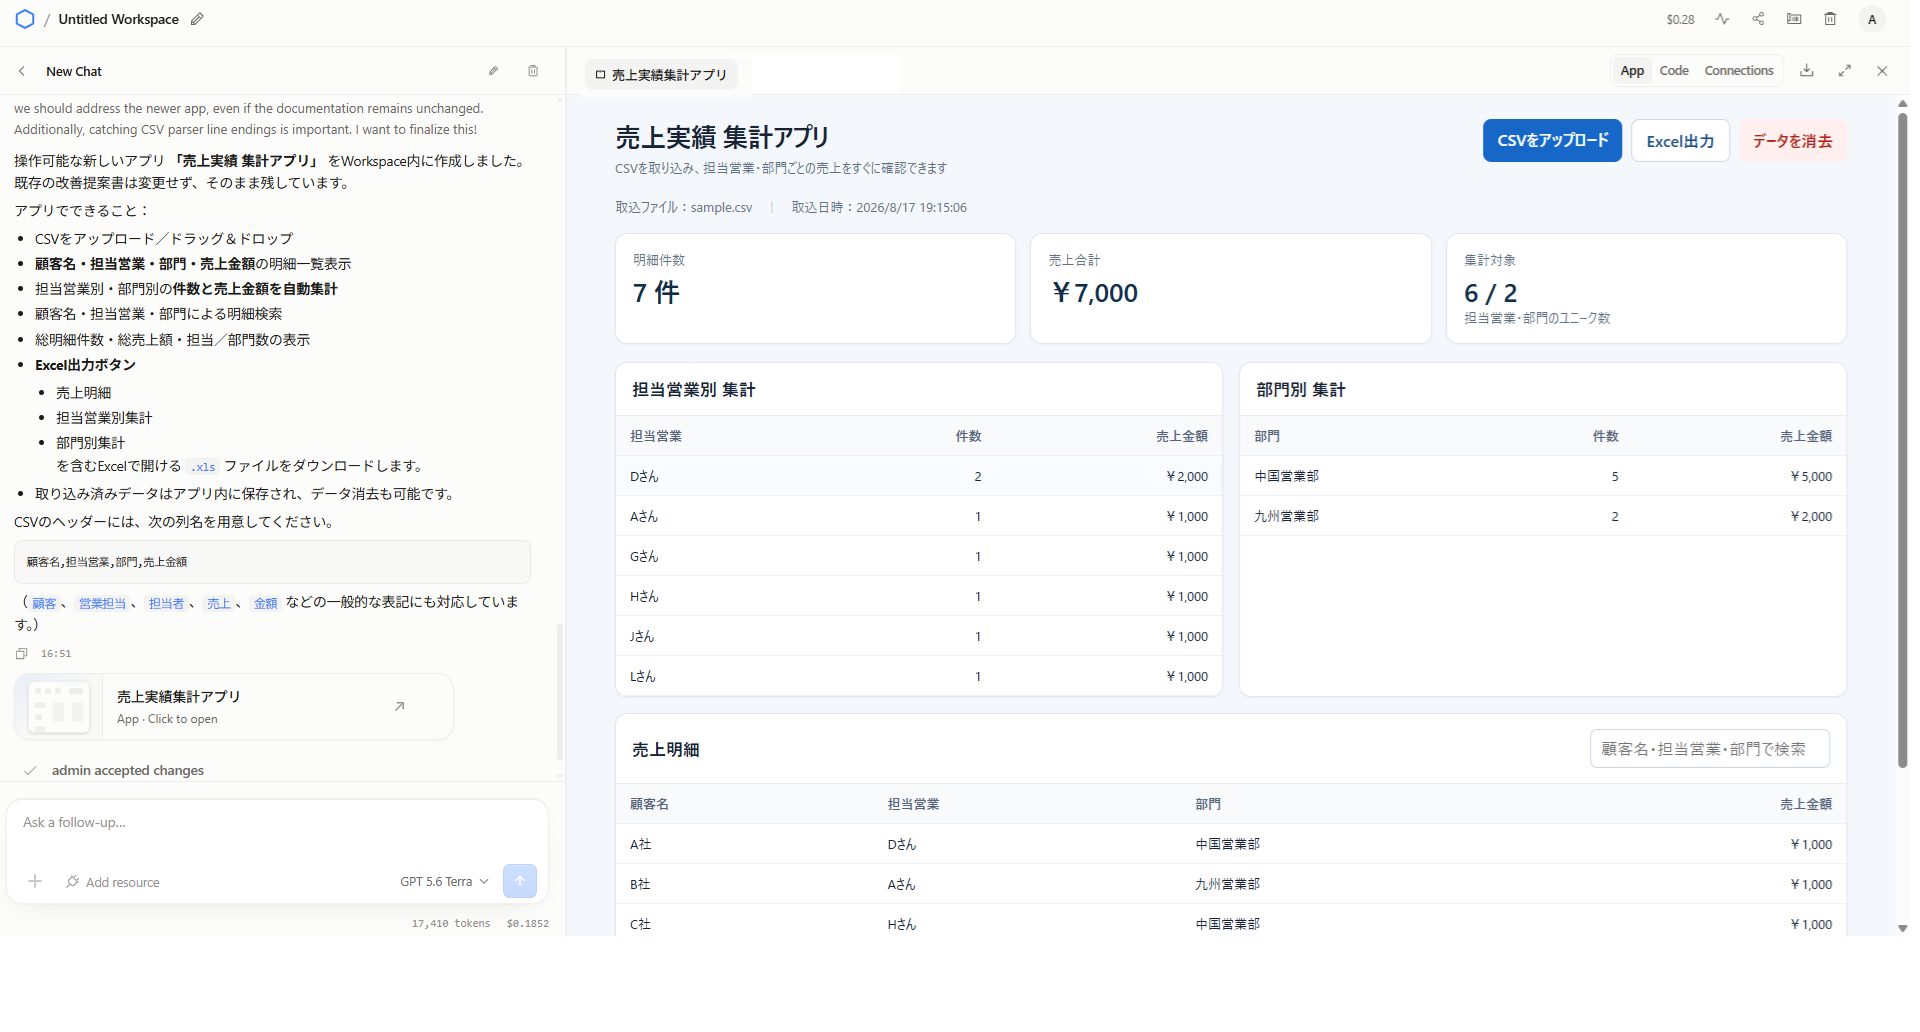Switch to the App tab

coord(1632,71)
